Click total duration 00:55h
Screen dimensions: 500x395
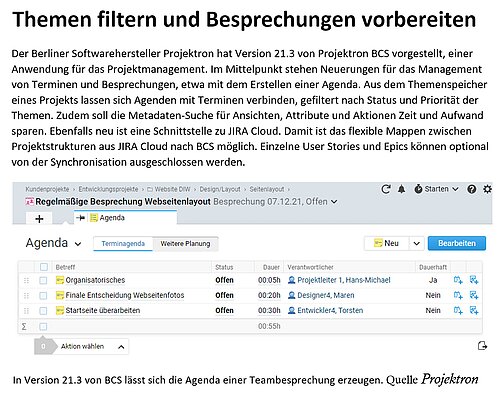[x=269, y=326]
